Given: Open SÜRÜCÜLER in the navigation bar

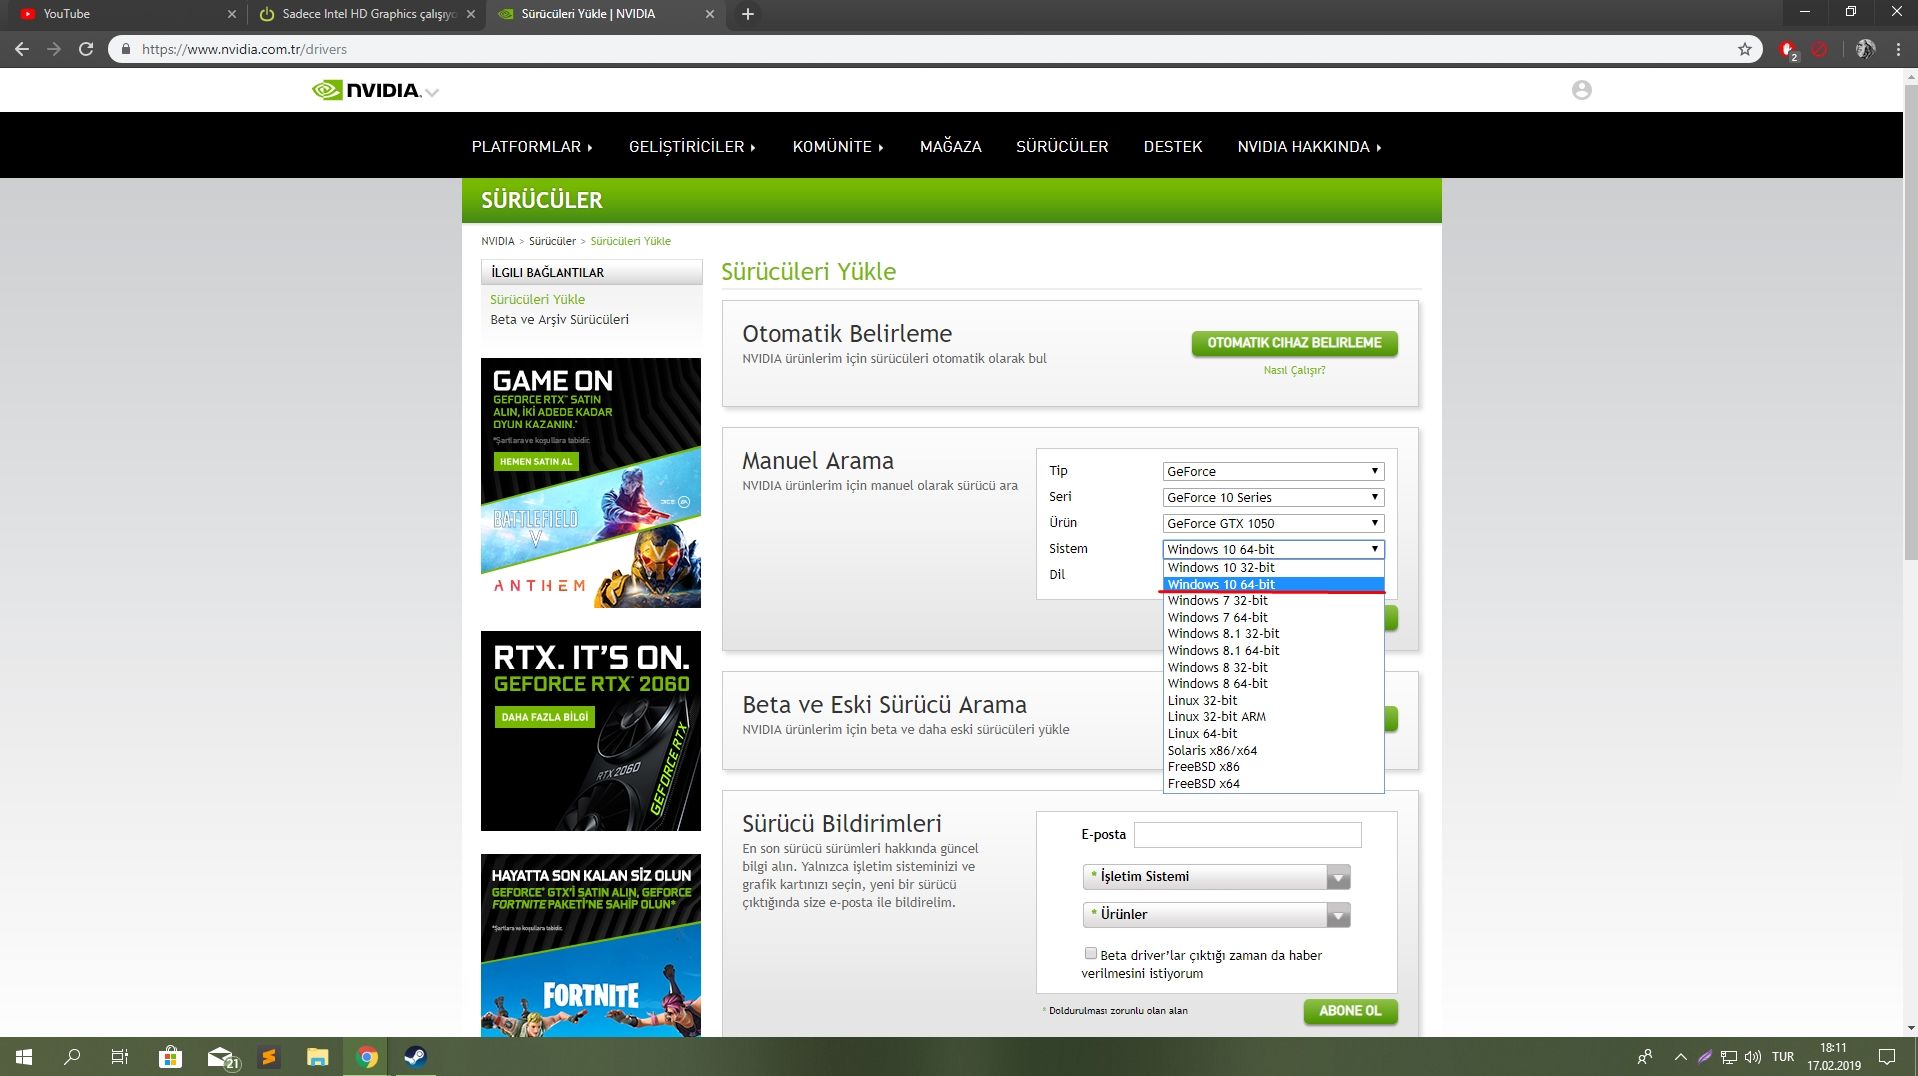Looking at the screenshot, I should click(1062, 147).
